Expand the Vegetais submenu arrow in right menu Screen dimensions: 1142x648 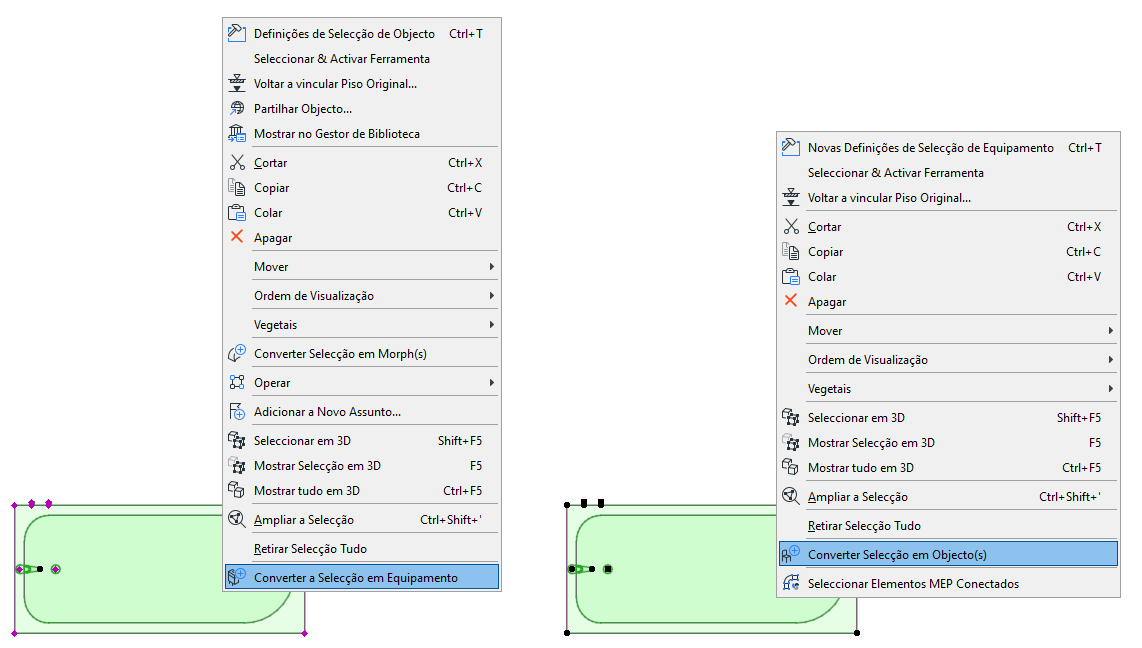click(x=1111, y=389)
